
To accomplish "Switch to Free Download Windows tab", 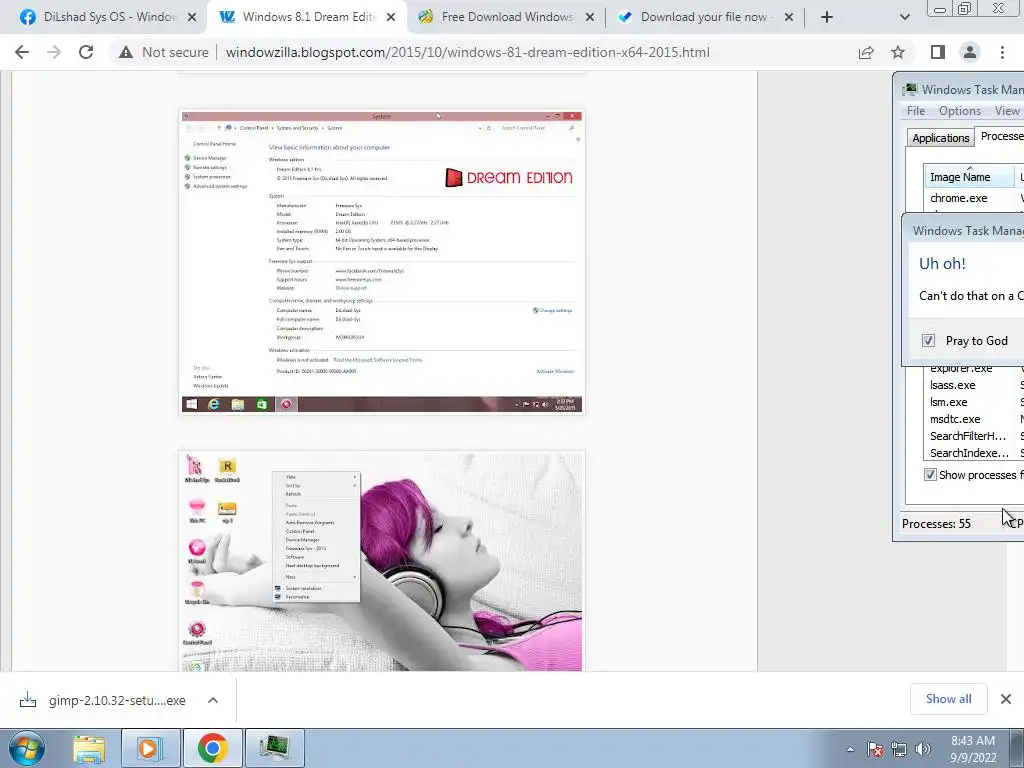I will [x=507, y=17].
